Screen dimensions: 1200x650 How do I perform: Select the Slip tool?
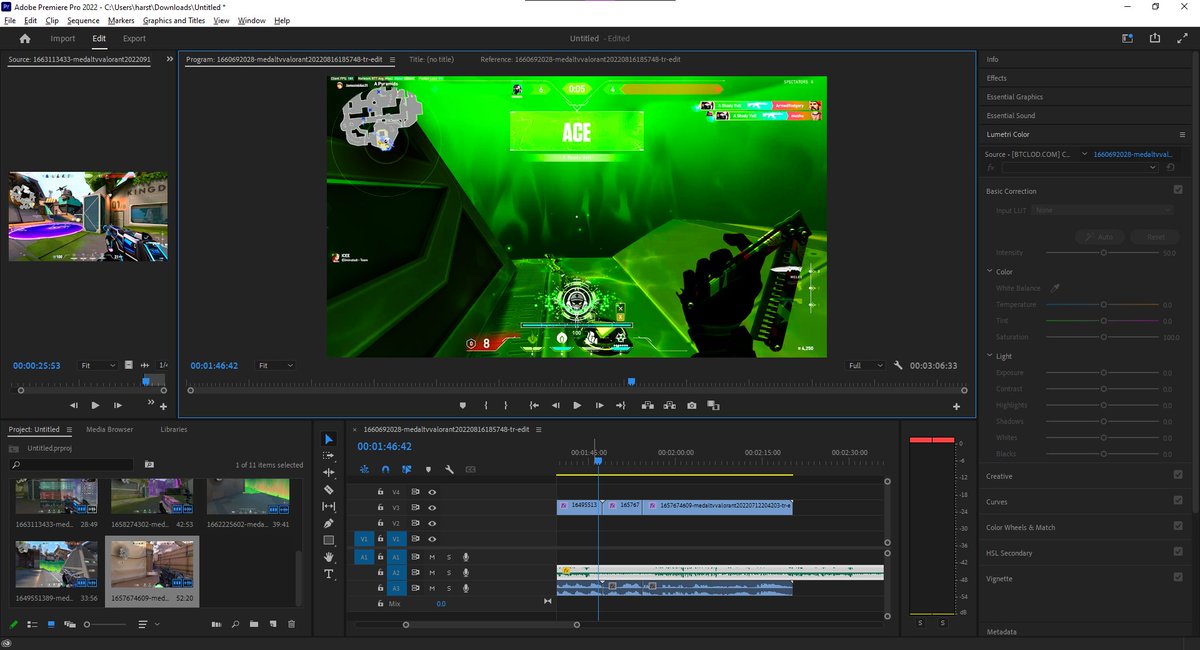point(330,507)
